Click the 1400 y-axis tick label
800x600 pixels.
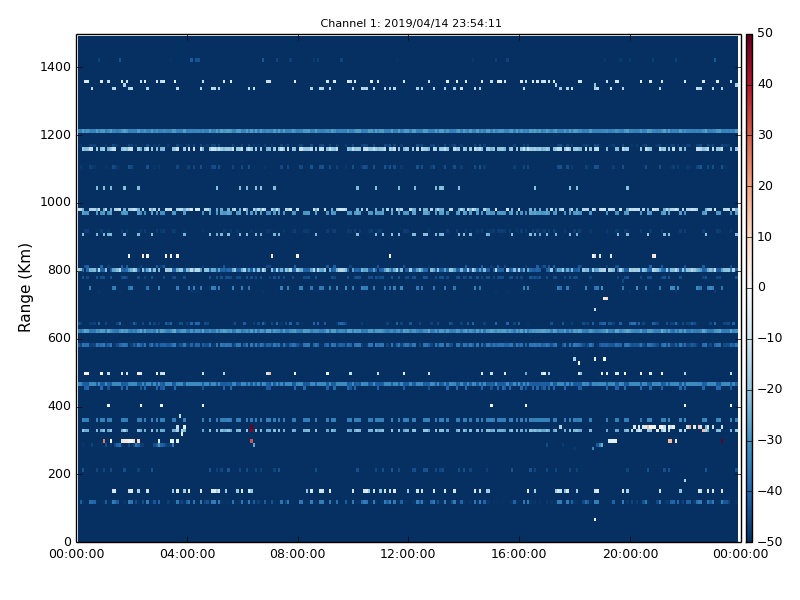click(x=55, y=67)
